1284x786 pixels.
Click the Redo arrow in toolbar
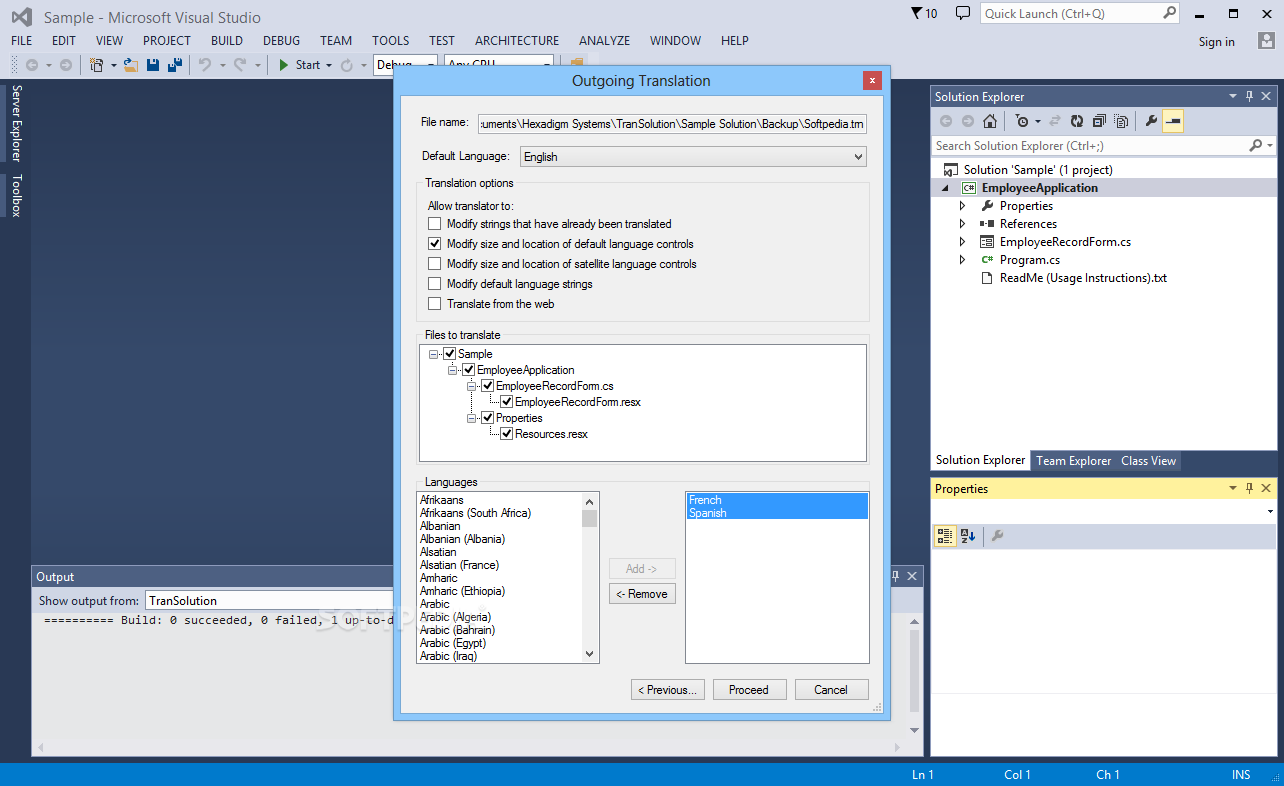coord(240,65)
